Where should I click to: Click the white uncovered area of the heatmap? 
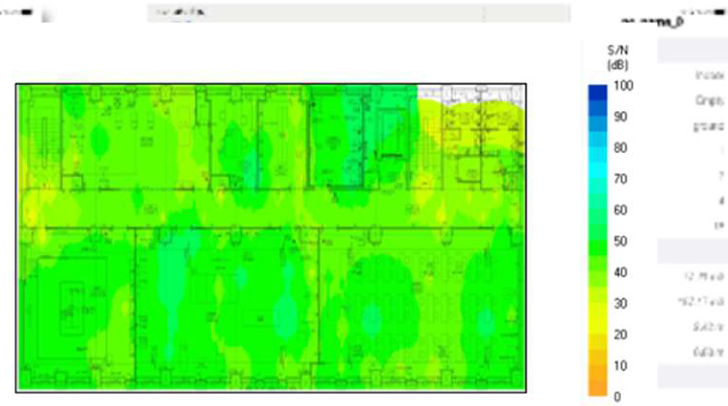point(470,92)
